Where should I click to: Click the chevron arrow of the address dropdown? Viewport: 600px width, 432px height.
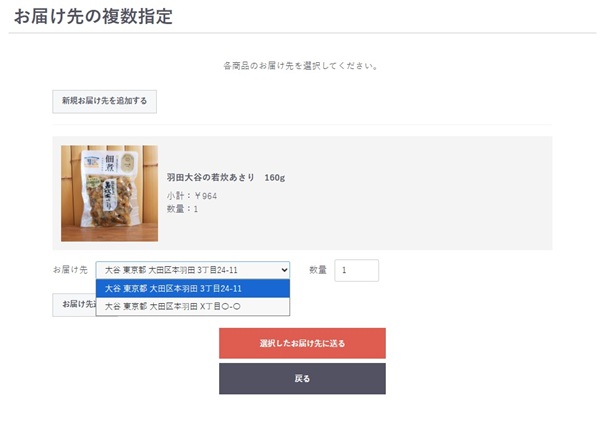(284, 270)
